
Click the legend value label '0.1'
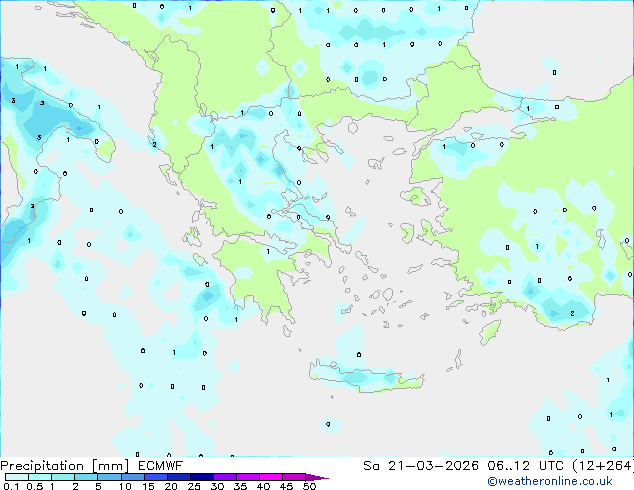[x=11, y=486]
